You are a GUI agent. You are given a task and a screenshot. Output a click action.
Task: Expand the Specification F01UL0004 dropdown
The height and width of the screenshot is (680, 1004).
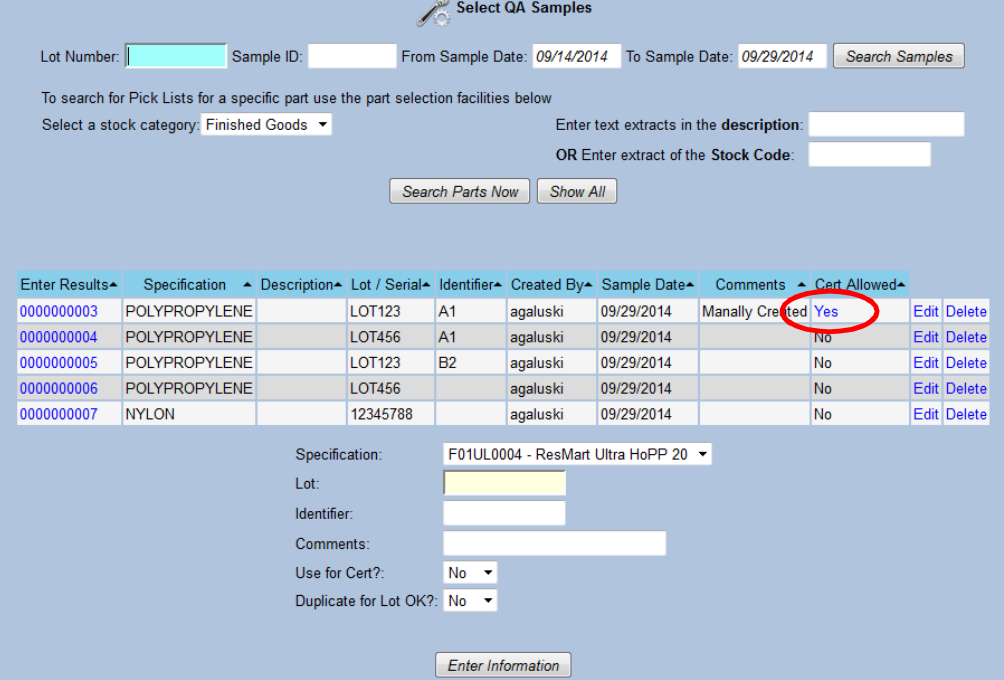click(x=577, y=454)
